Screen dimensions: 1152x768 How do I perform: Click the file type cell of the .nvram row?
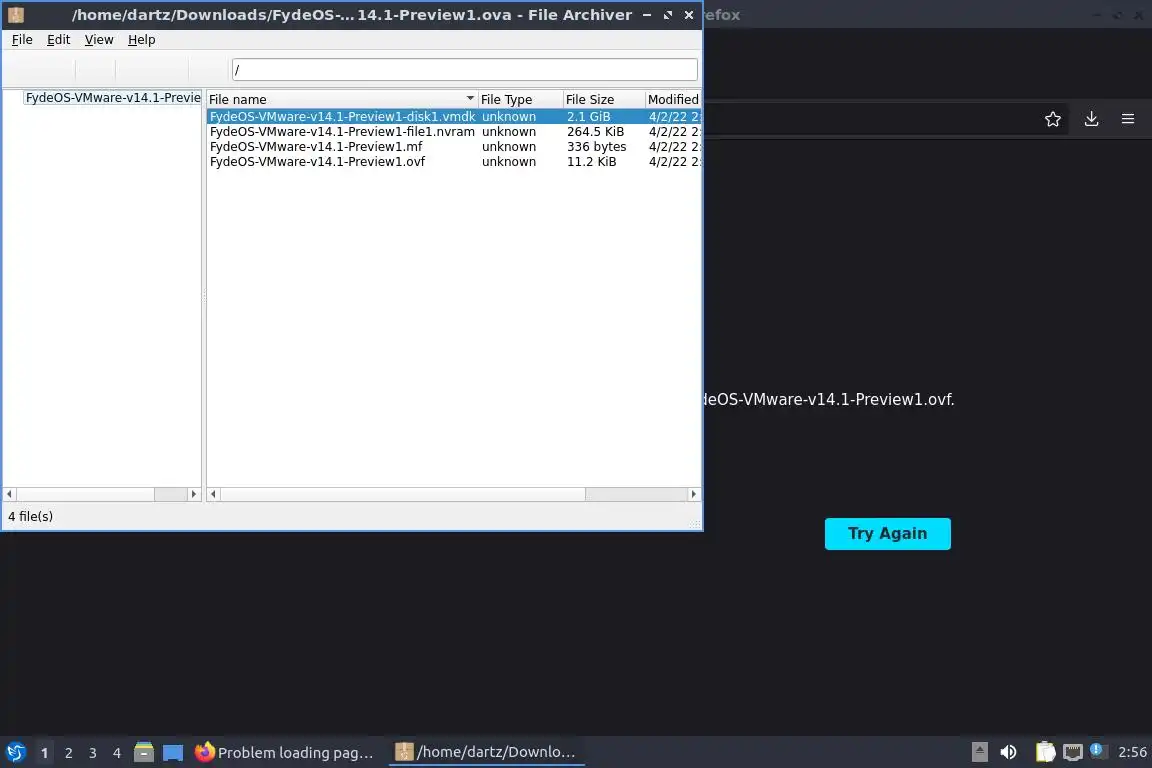click(x=508, y=132)
